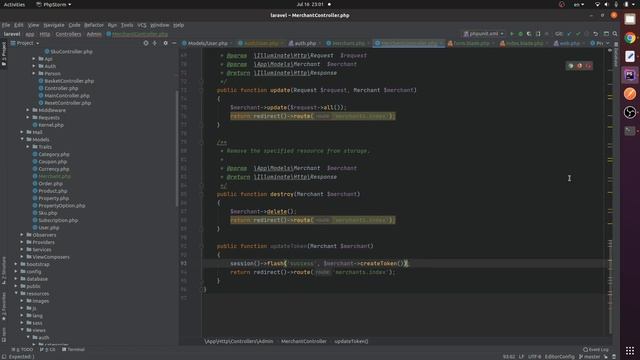Image resolution: width=640 pixels, height=360 pixels.
Task: Expand the Middleware folder
Action: pos(28,110)
